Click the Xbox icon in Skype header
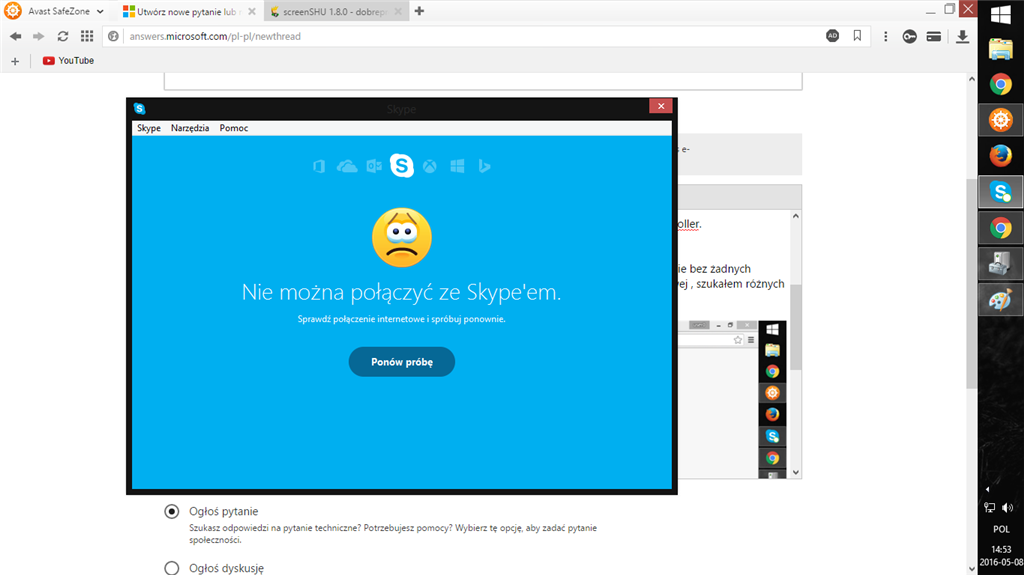 pyautogui.click(x=430, y=167)
